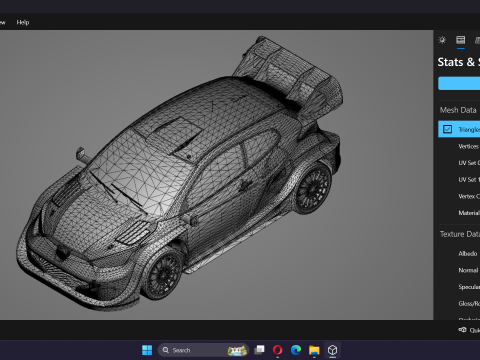The width and height of the screenshot is (480, 360).
Task: Open the Help menu
Action: [x=23, y=22]
